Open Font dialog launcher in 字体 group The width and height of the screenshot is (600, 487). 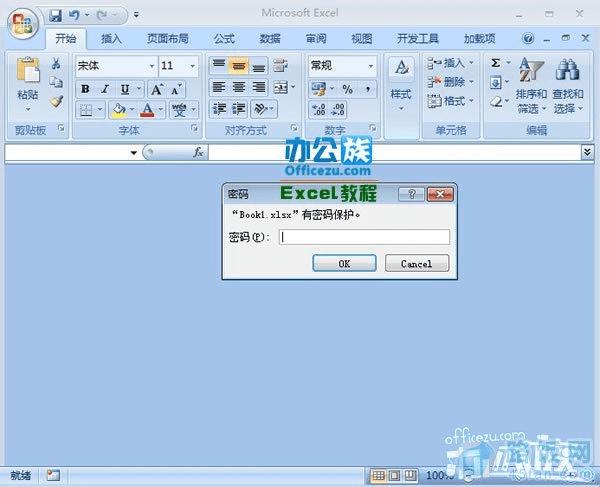pos(195,128)
